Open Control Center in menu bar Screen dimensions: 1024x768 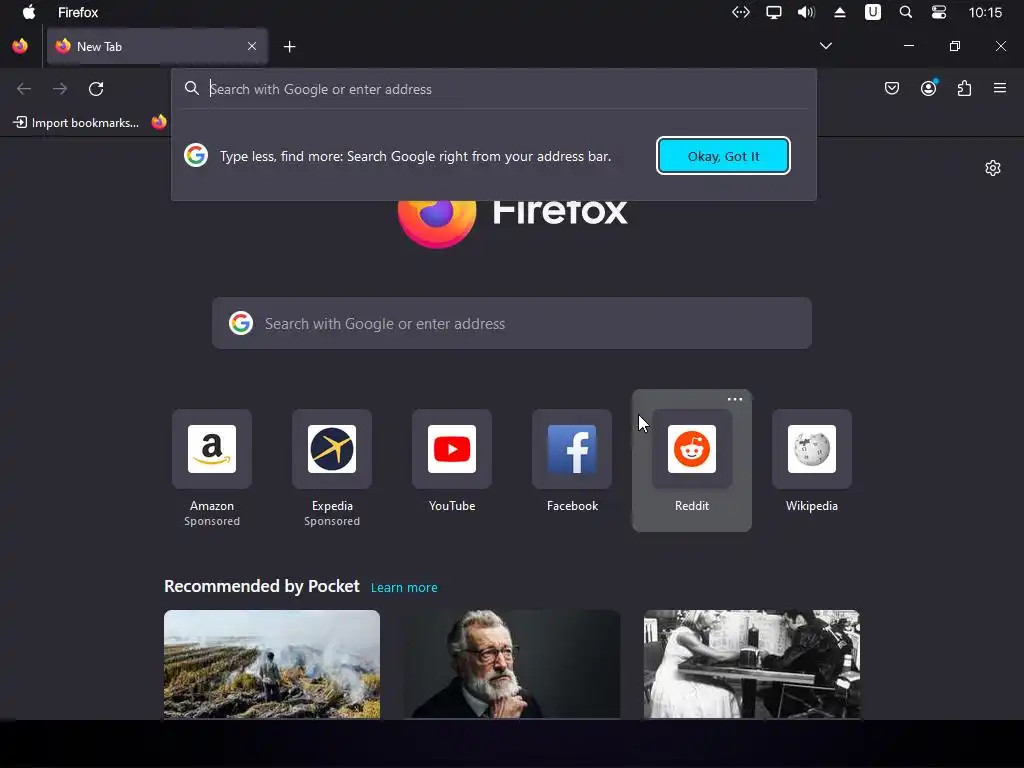point(939,12)
